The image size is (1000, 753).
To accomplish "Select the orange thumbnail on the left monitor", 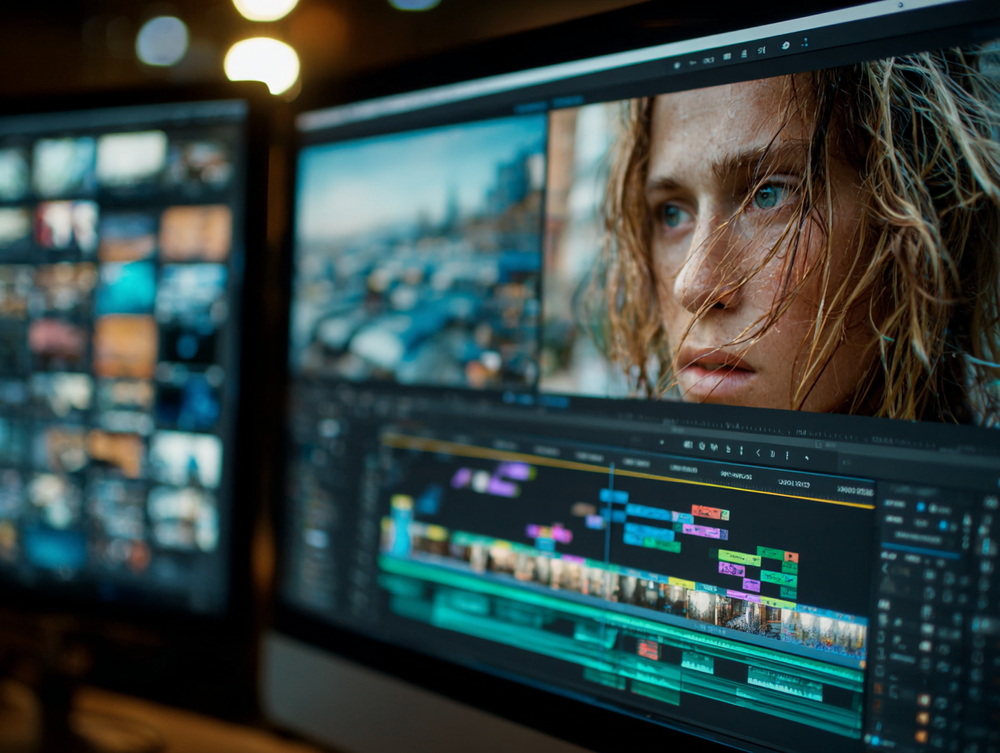I will point(196,233).
